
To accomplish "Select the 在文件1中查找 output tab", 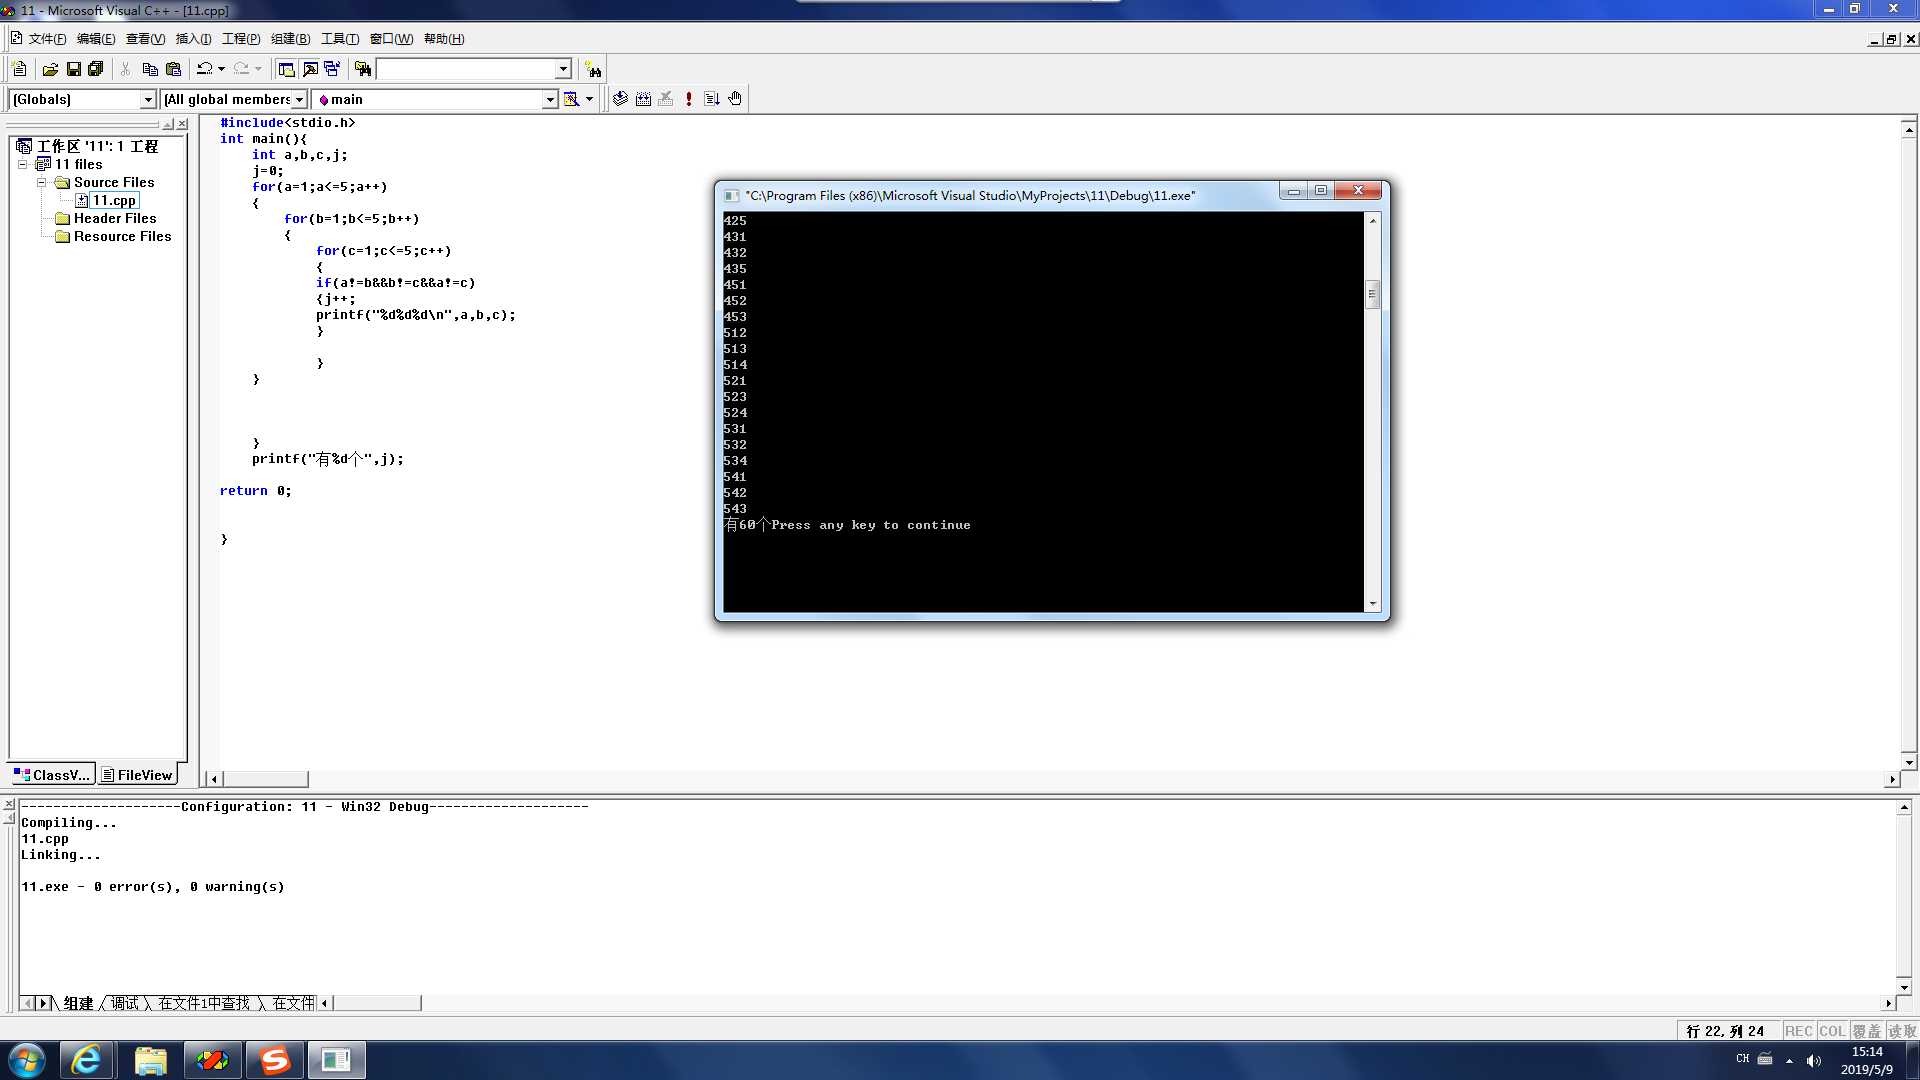I will tap(204, 1003).
